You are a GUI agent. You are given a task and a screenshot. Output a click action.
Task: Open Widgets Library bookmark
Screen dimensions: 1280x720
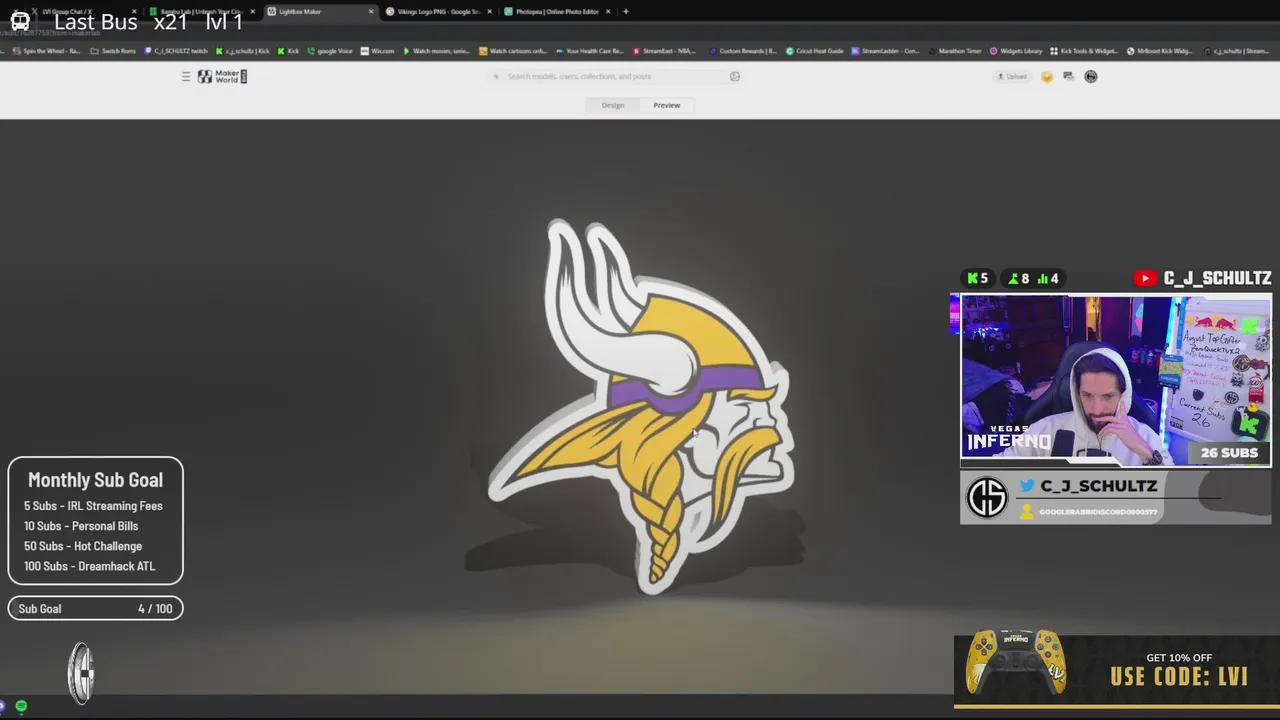1016,51
